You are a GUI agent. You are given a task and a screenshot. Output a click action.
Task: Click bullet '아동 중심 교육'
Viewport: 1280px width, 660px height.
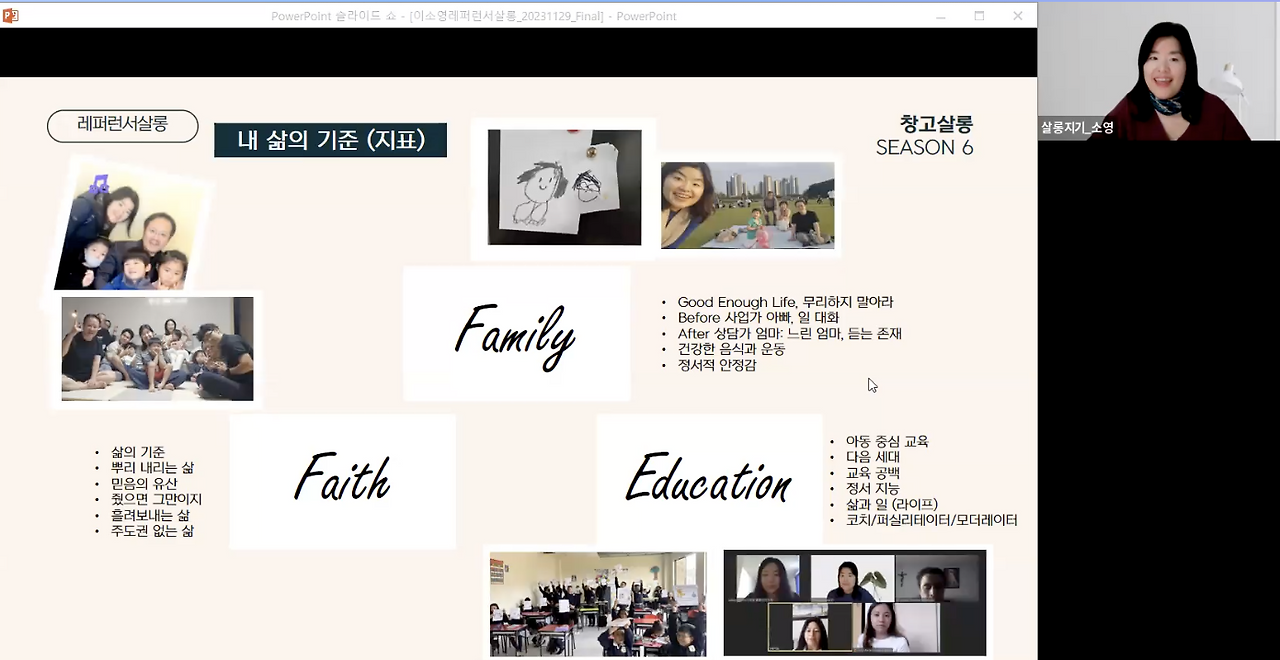click(887, 441)
